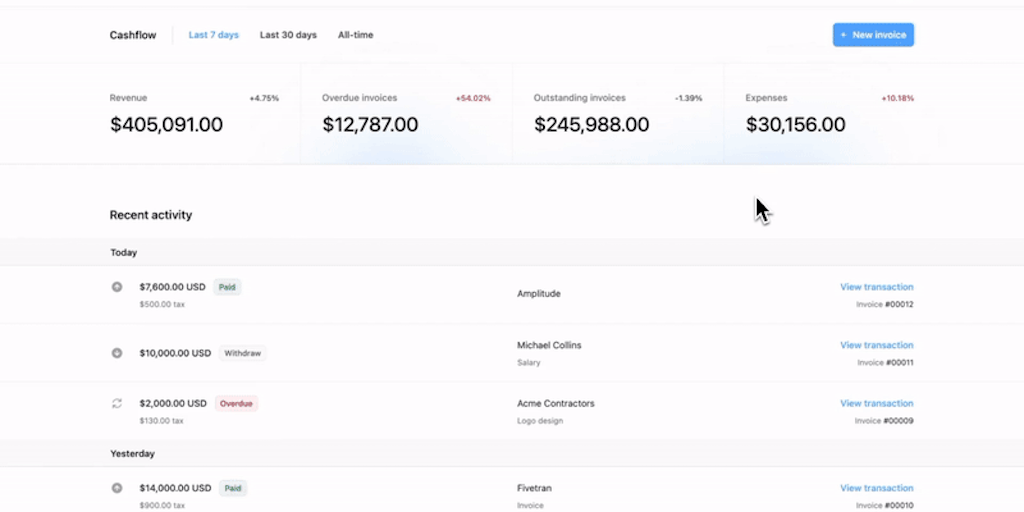Select the Overdue invoices amount $12,787.00
1024x512 pixels.
370,125
